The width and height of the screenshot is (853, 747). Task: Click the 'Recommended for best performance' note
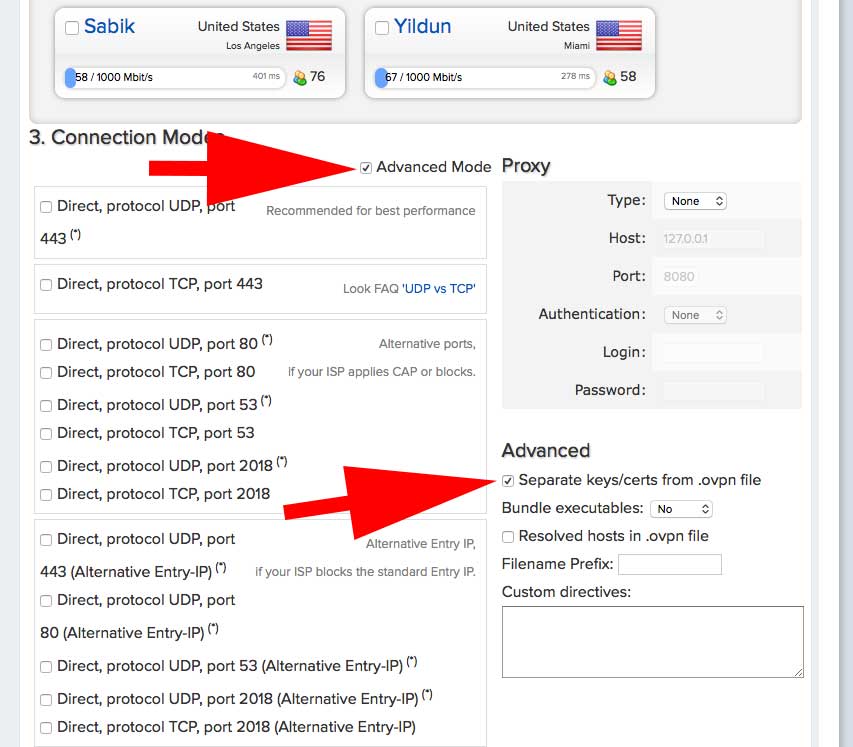[370, 211]
